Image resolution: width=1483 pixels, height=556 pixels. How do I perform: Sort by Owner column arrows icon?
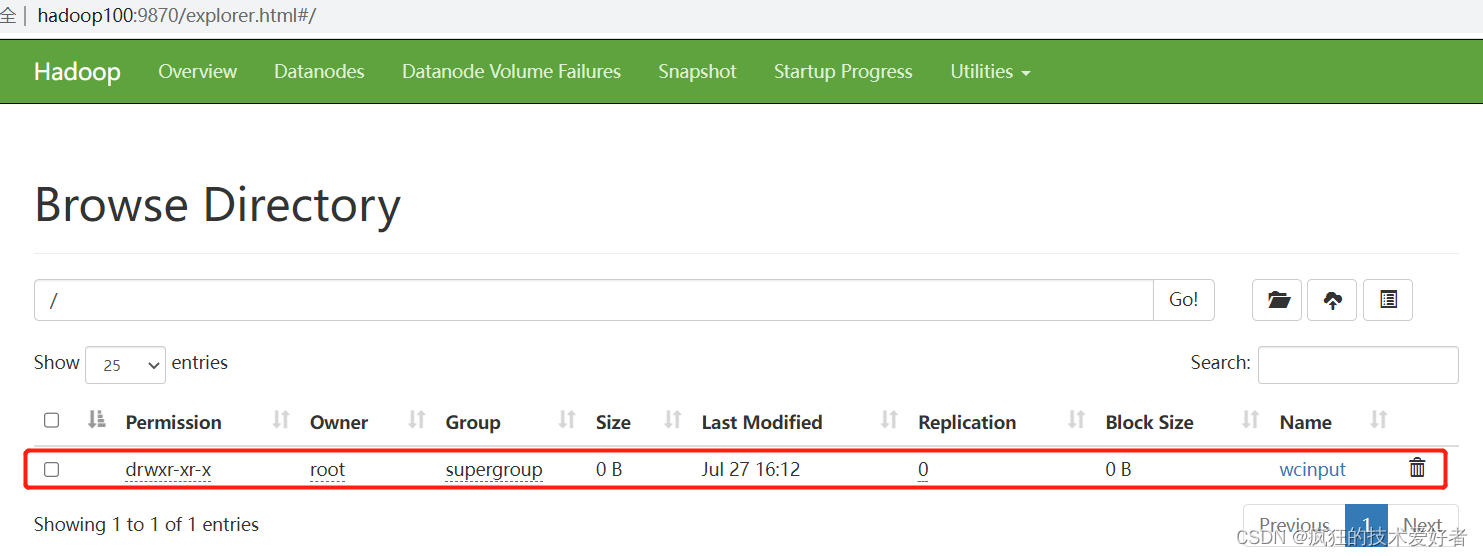pyautogui.click(x=417, y=421)
